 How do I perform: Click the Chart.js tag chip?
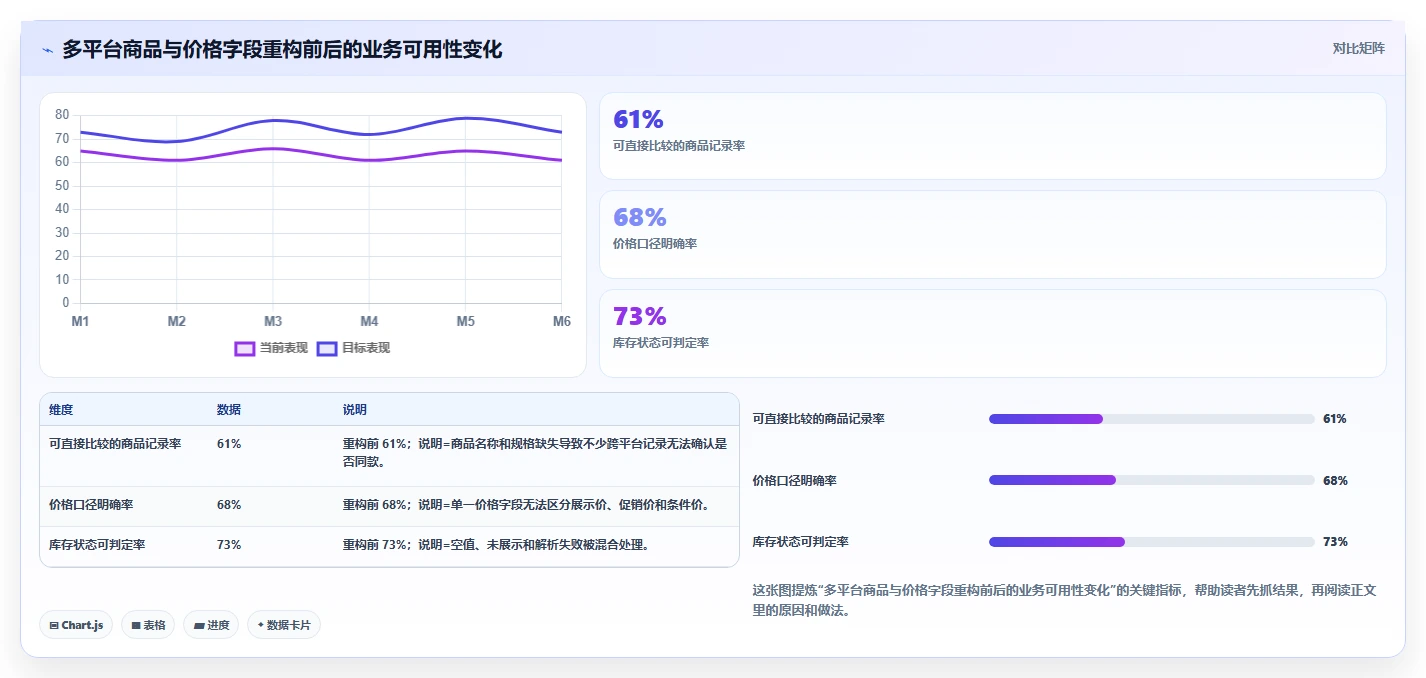[x=76, y=625]
